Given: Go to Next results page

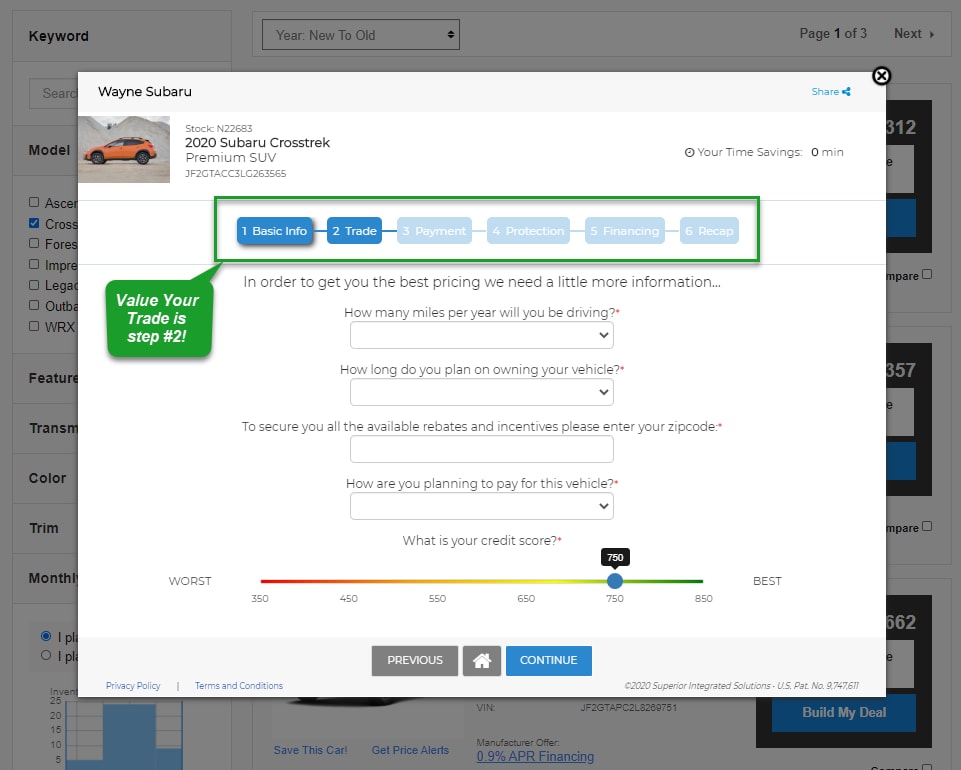Looking at the screenshot, I should point(914,34).
